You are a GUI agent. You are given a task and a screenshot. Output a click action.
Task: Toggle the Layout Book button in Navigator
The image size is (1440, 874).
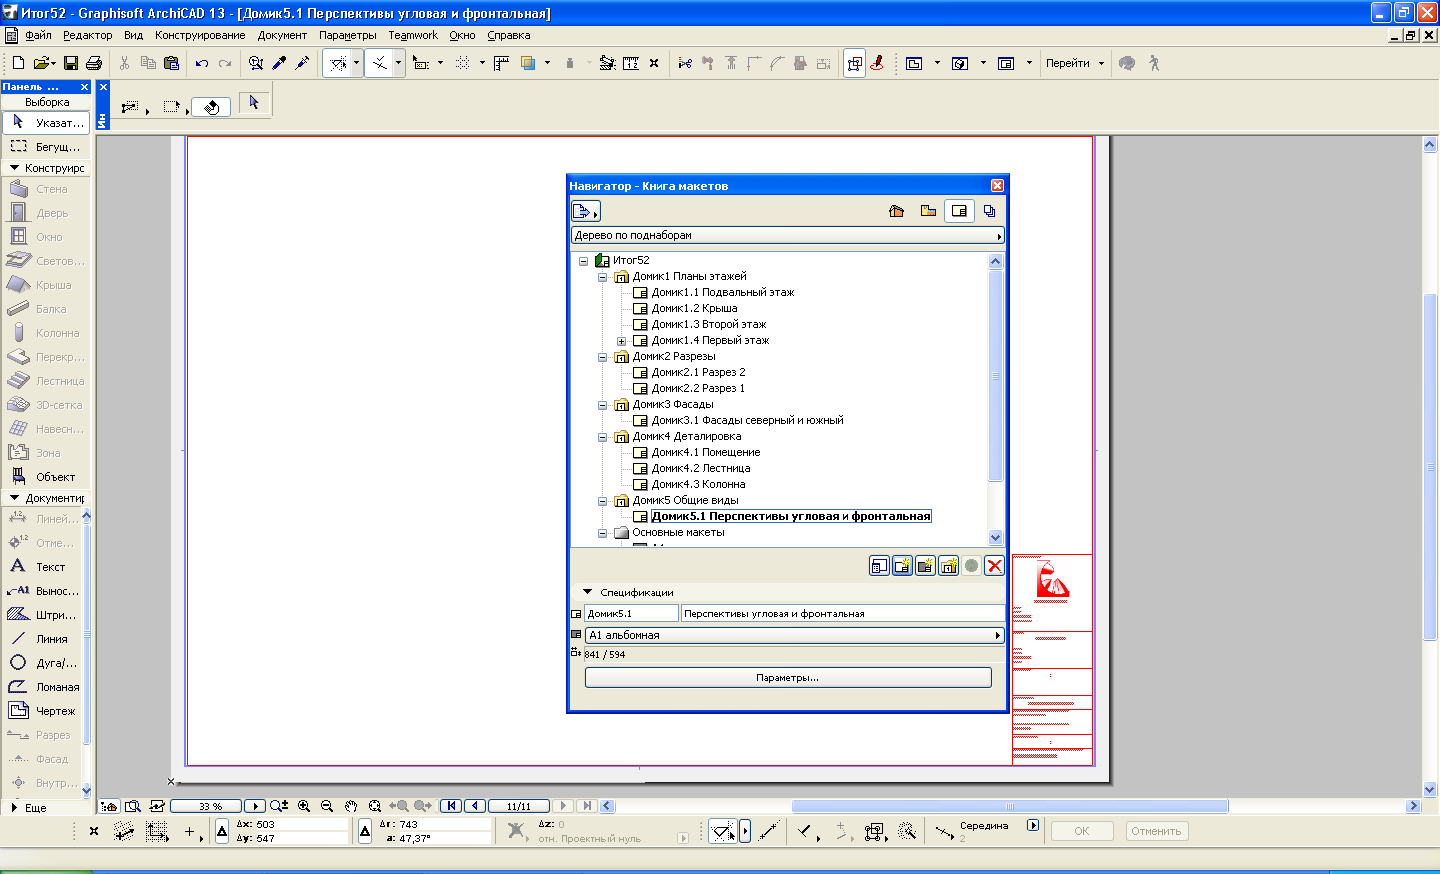click(959, 211)
